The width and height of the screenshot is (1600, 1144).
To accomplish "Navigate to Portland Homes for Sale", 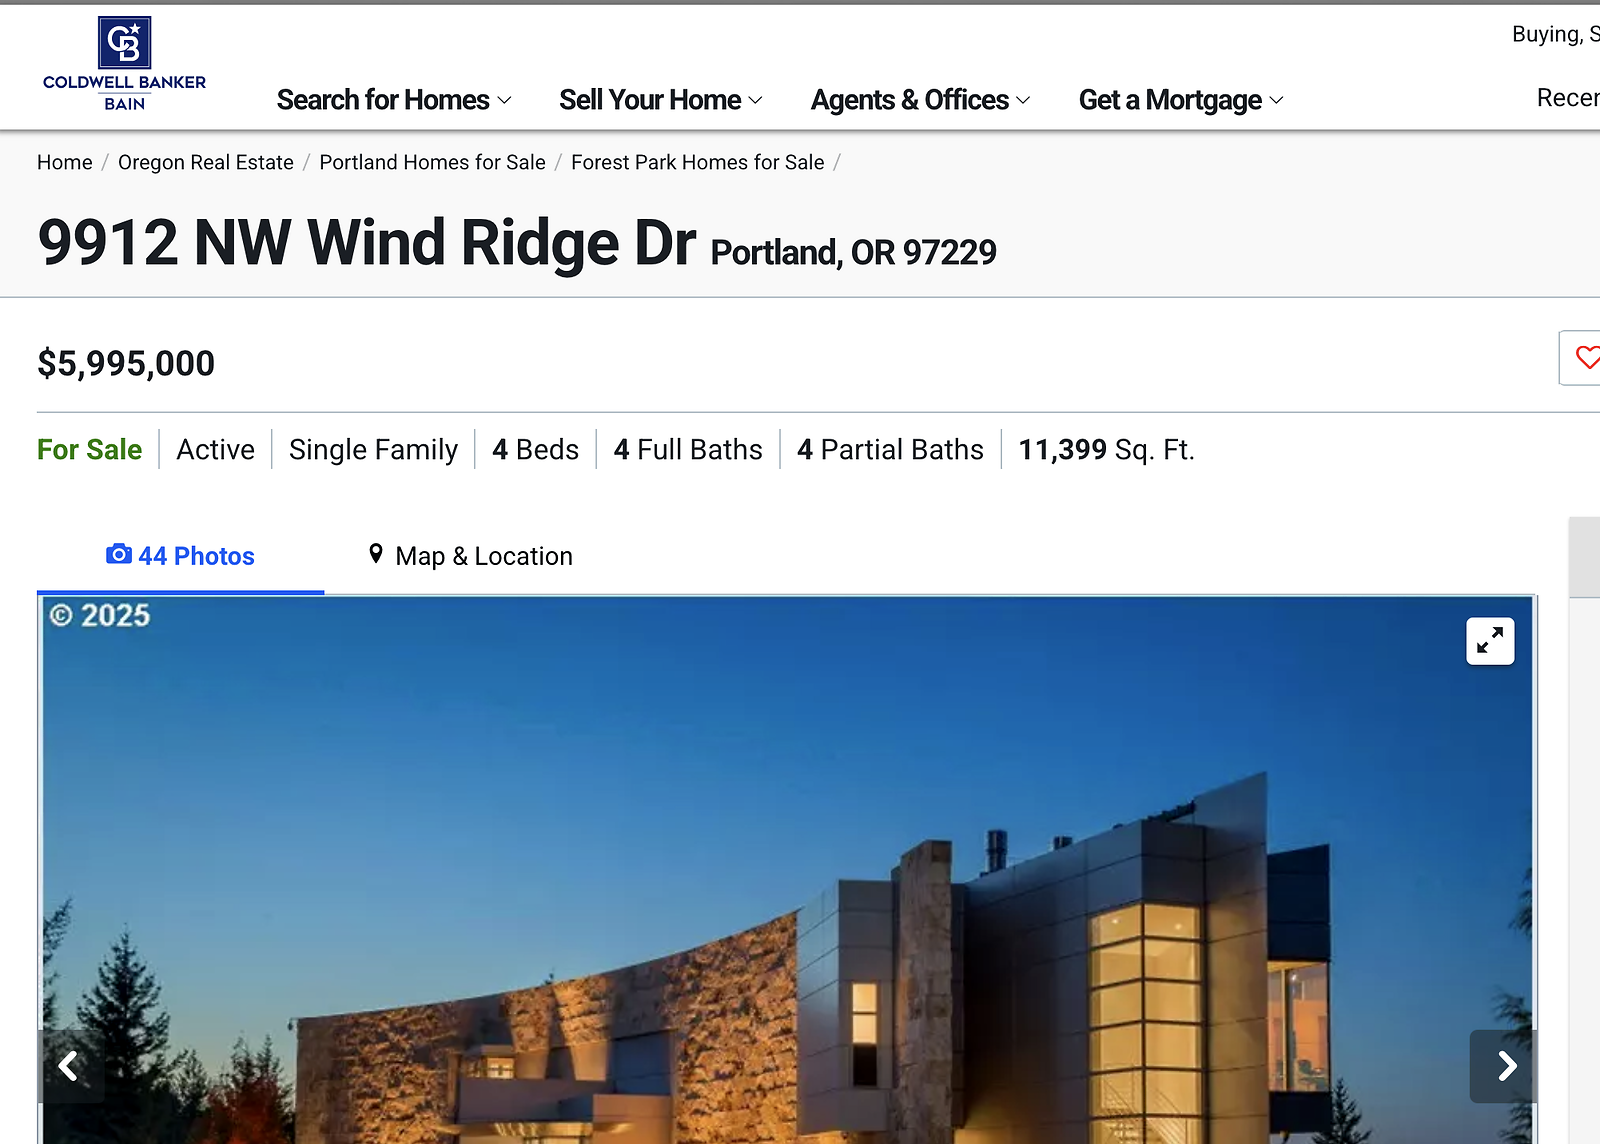I will [x=432, y=162].
